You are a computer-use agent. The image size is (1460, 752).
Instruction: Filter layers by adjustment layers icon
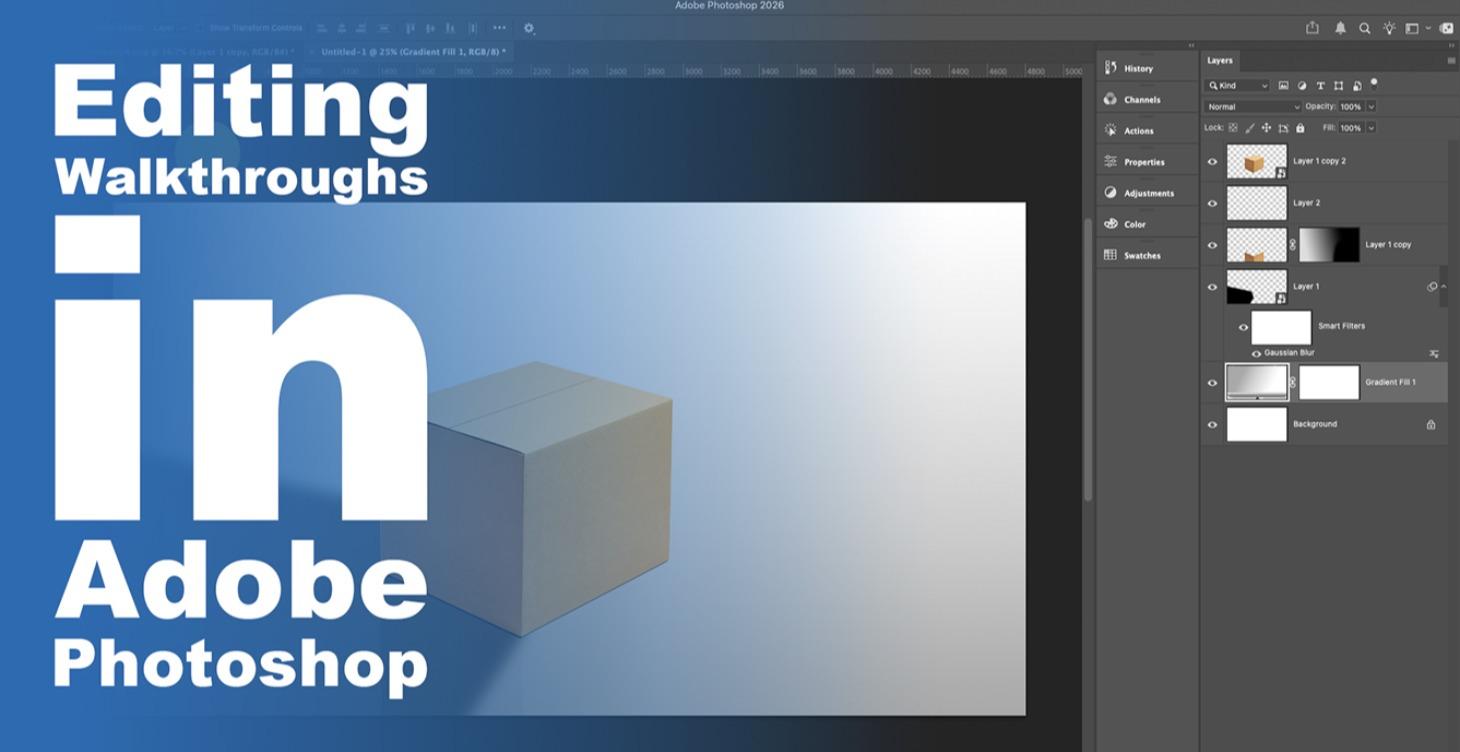pyautogui.click(x=1302, y=86)
